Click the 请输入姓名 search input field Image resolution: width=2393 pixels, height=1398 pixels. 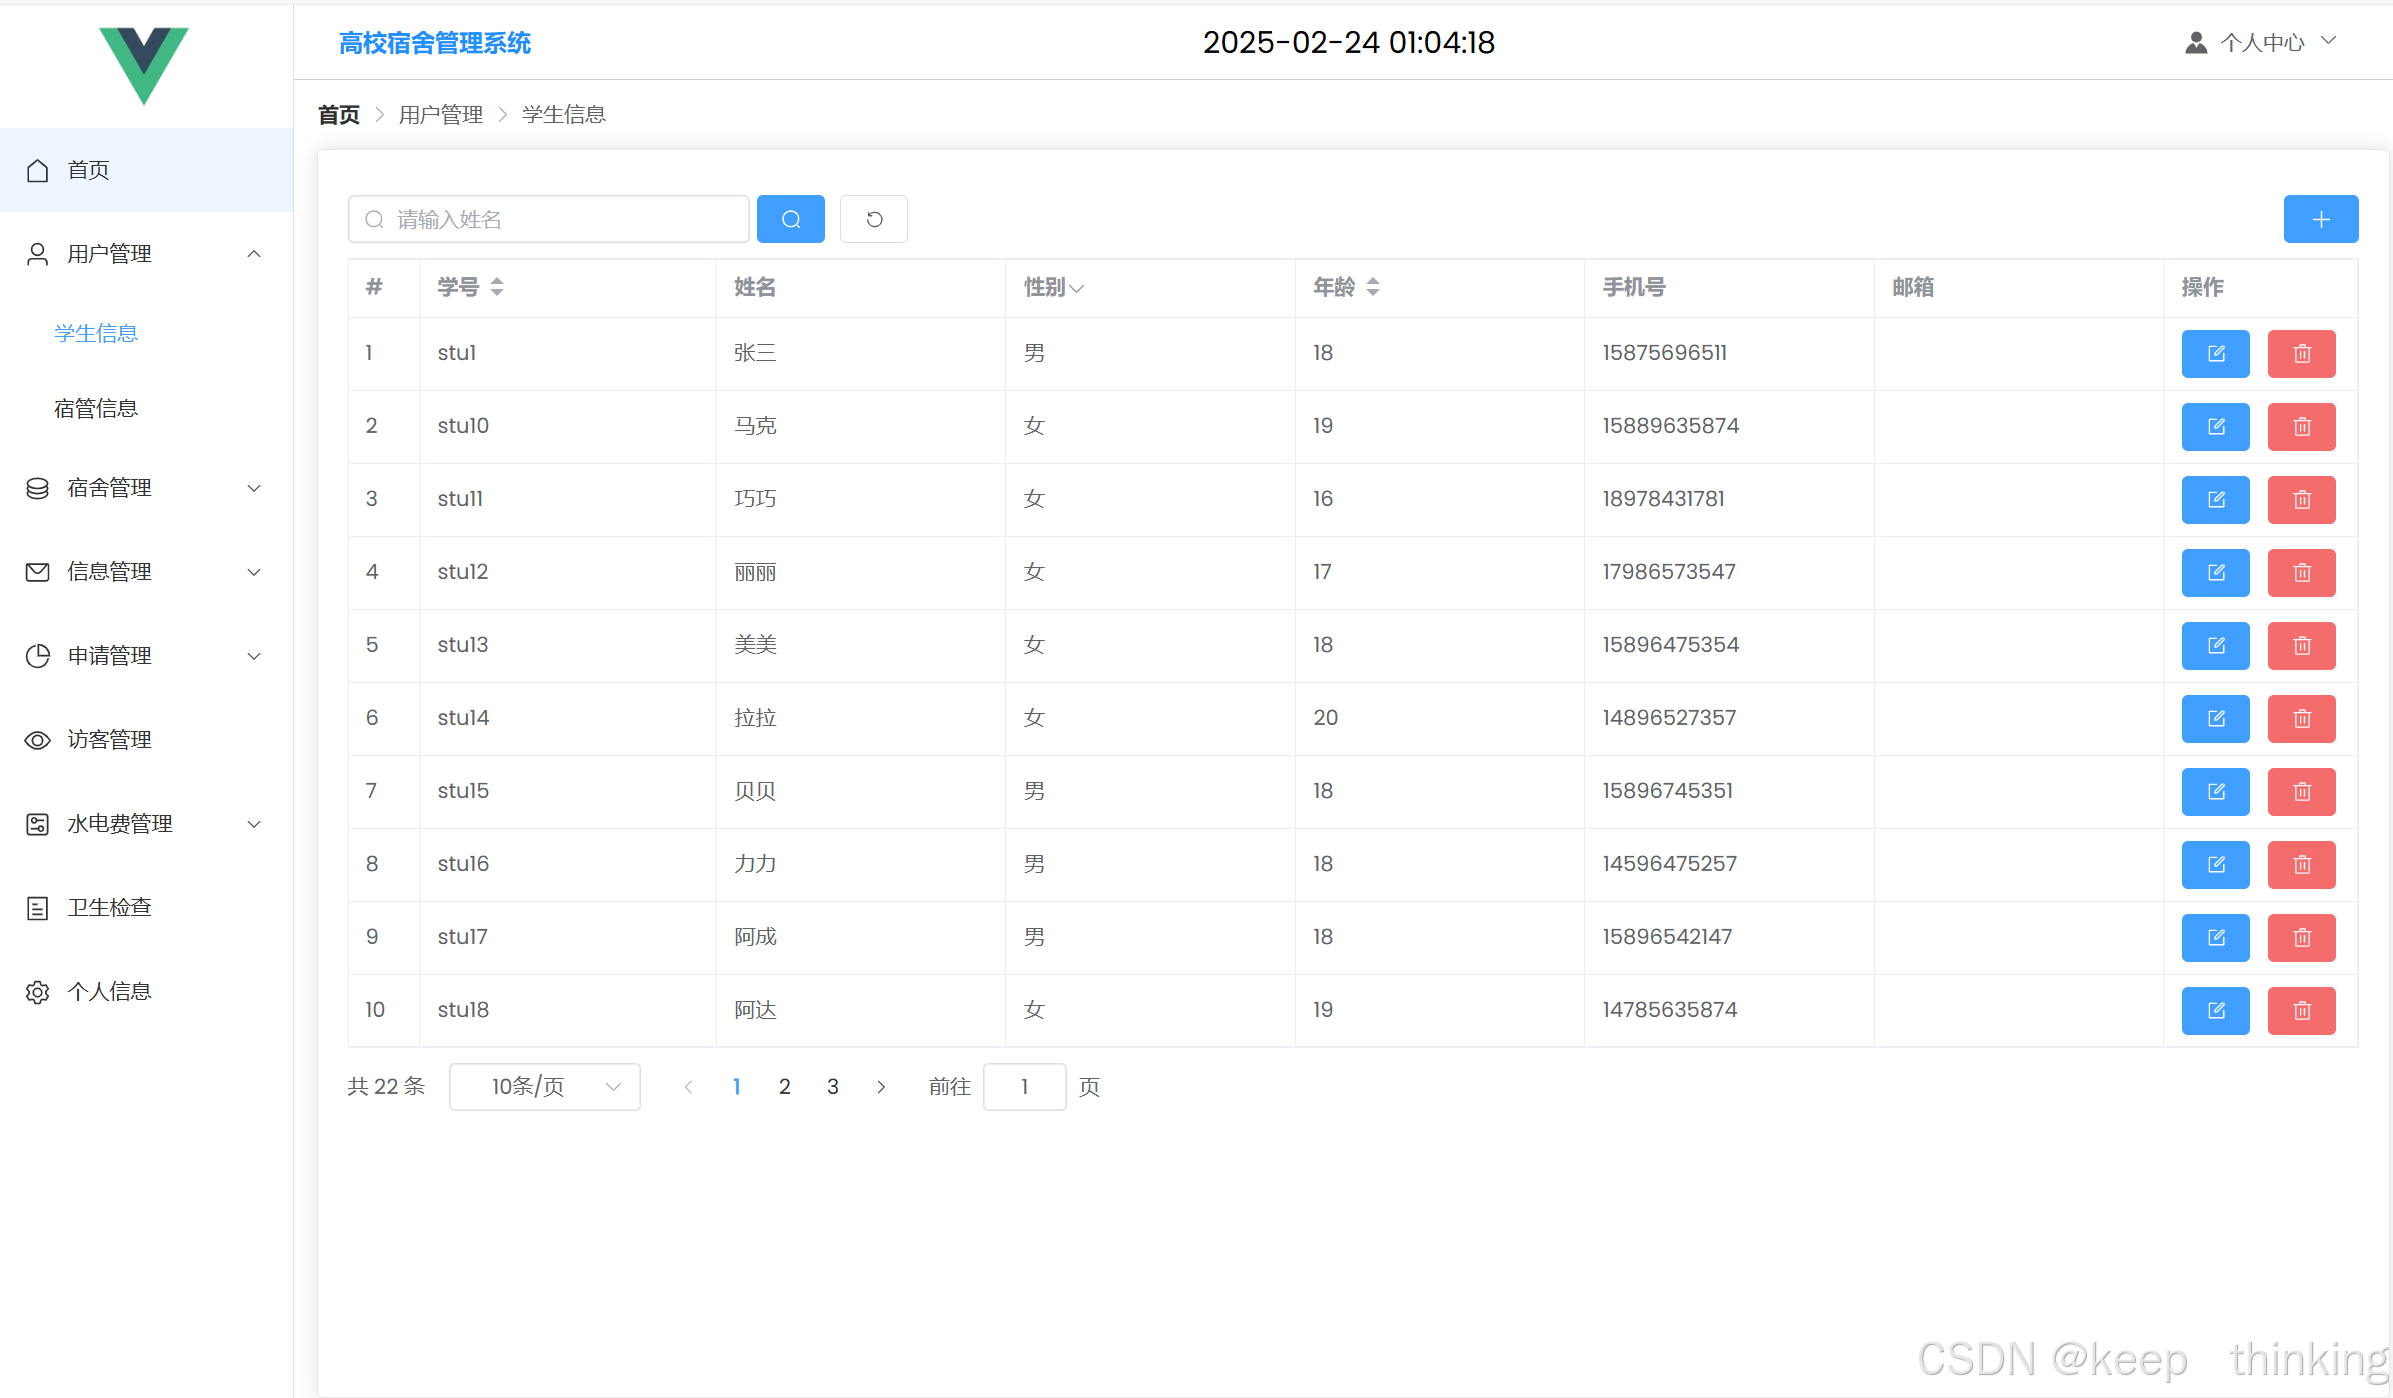[x=560, y=219]
